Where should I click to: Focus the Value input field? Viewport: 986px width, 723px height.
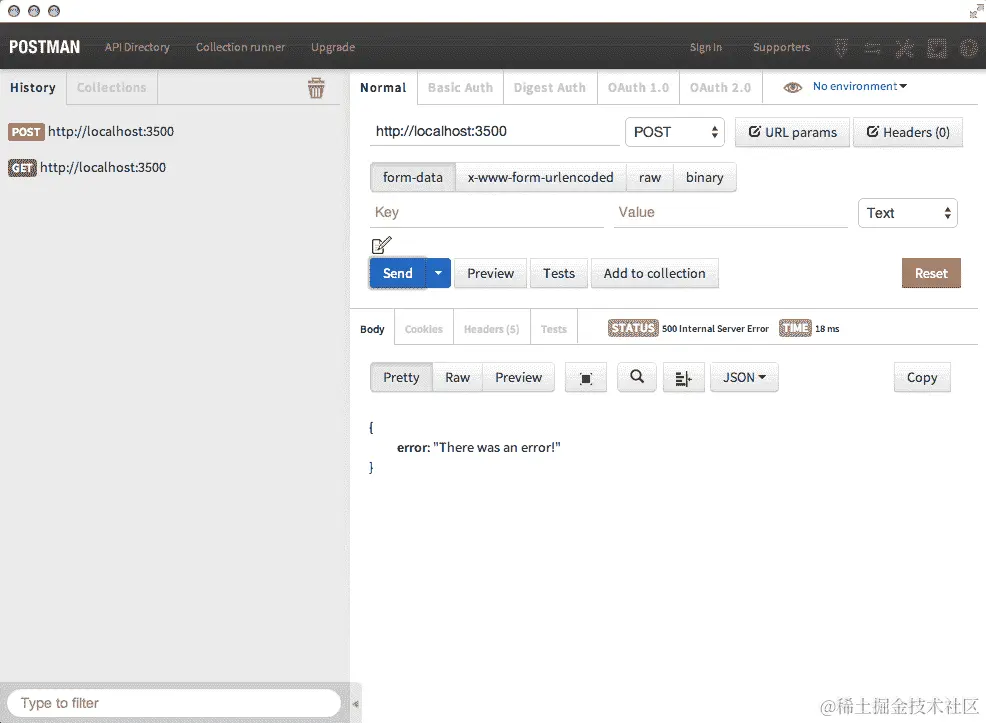coord(731,212)
